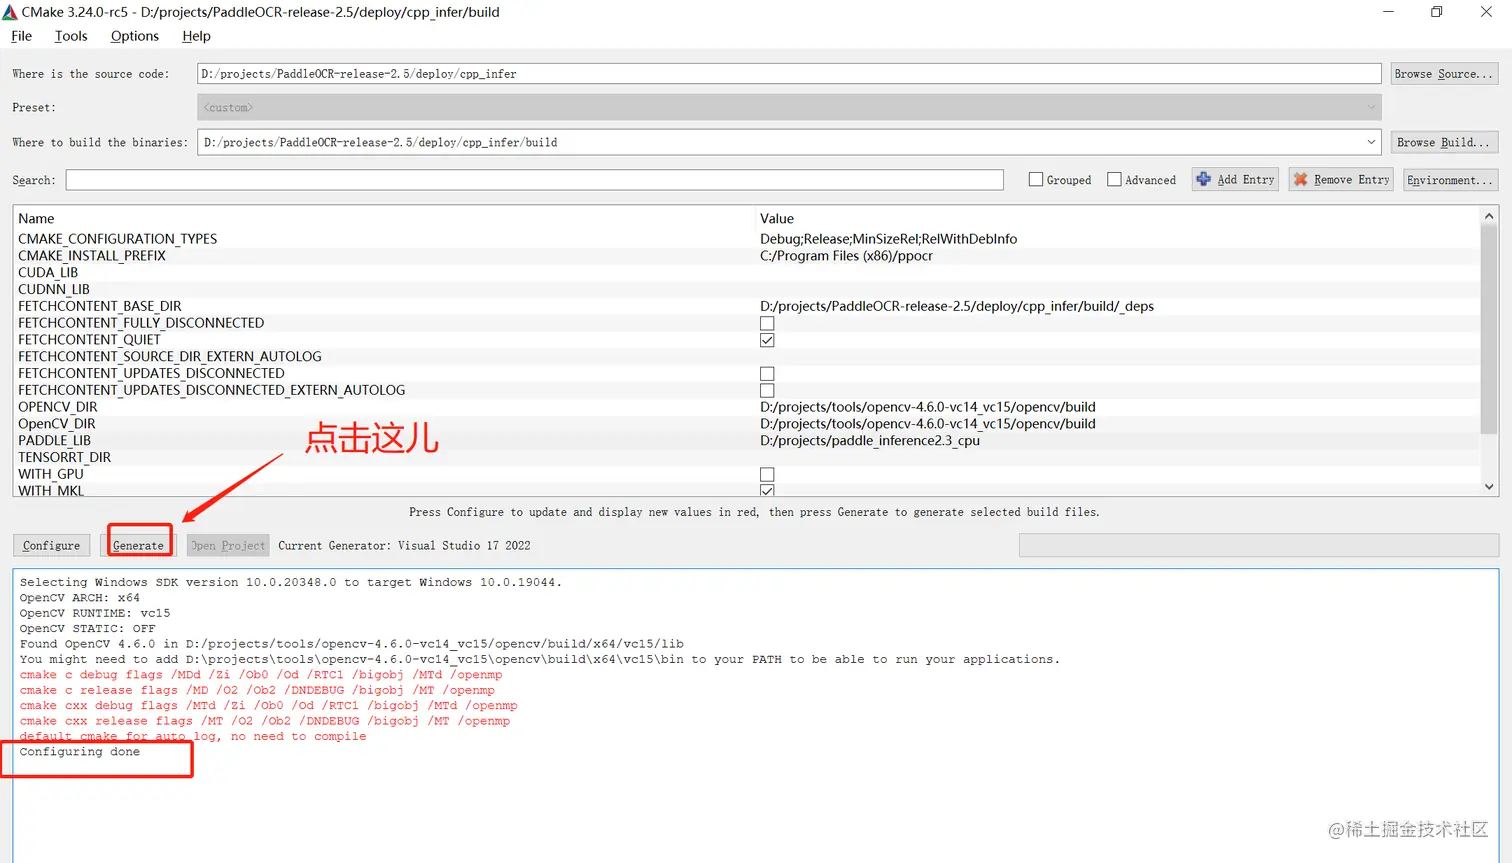
Task: Expand the build binaries path dropdown
Action: [1371, 142]
